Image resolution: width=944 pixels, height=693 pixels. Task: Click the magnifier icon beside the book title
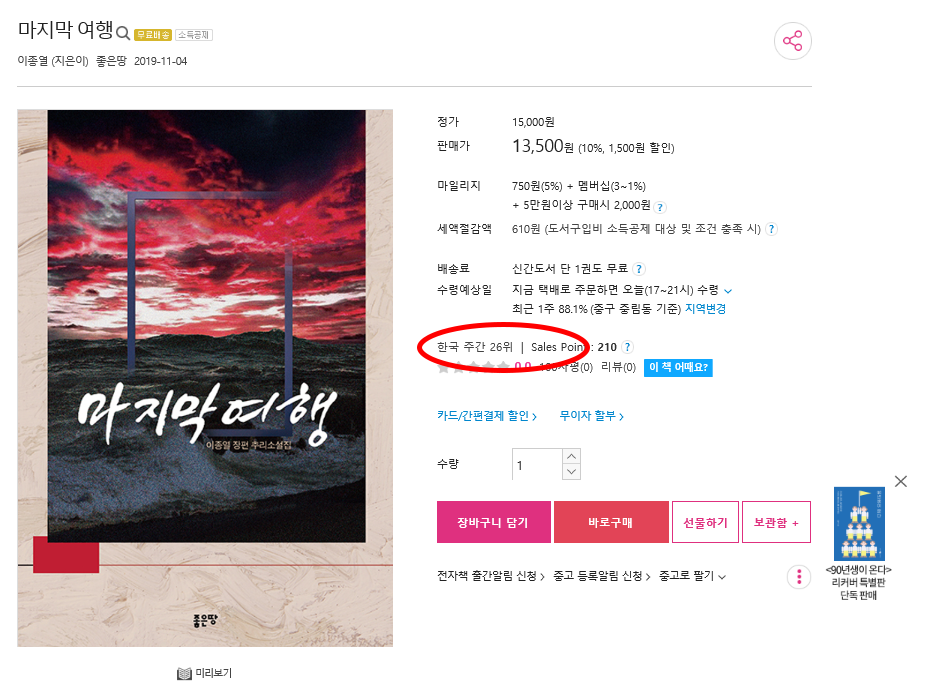pyautogui.click(x=123, y=33)
